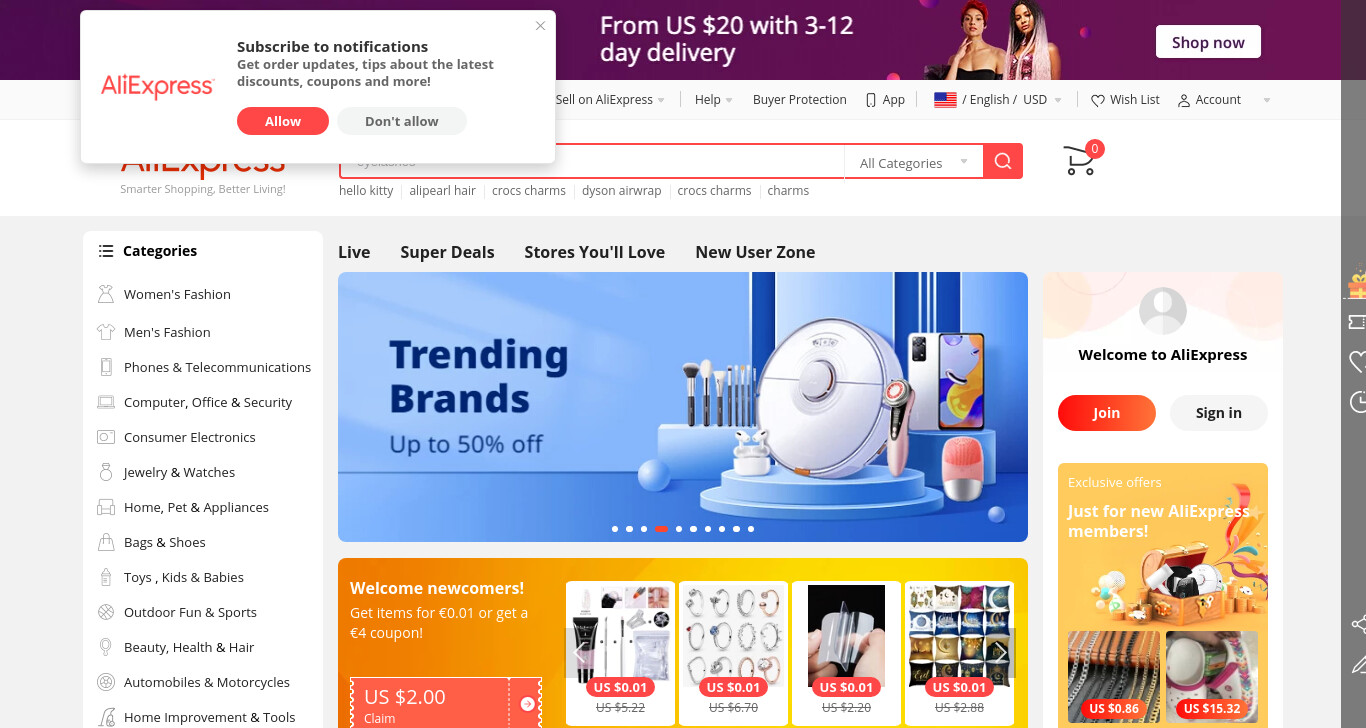The height and width of the screenshot is (728, 1366).
Task: Select the last carousel indicator dot
Action: point(751,528)
